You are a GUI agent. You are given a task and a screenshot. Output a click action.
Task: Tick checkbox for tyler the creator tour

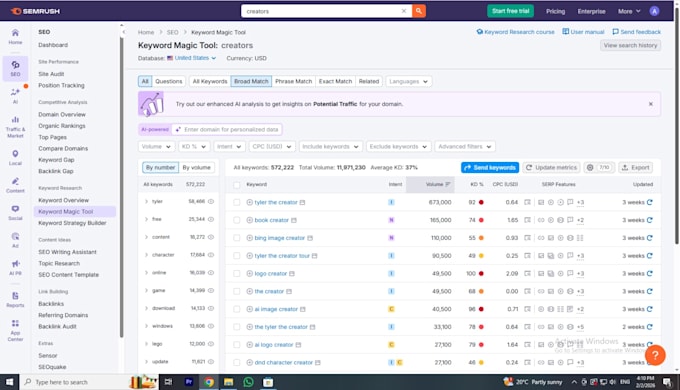pyautogui.click(x=236, y=256)
